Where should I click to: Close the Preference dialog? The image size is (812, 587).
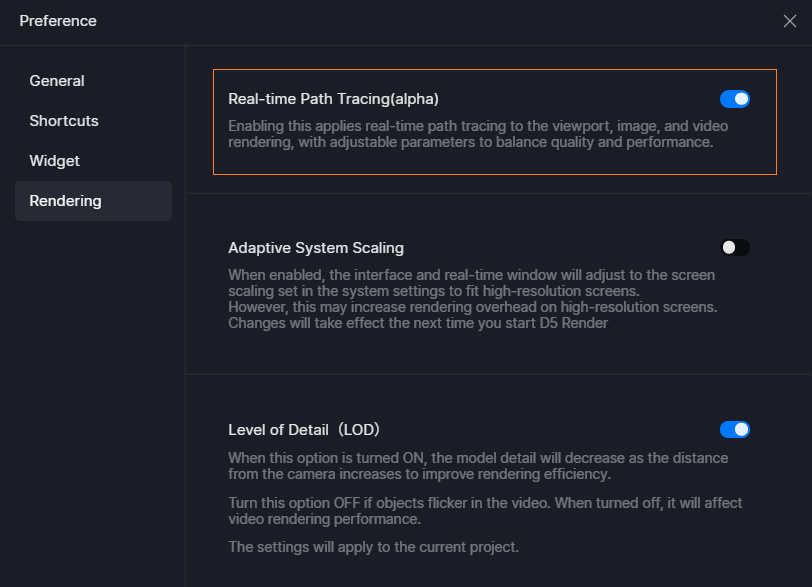(789, 21)
